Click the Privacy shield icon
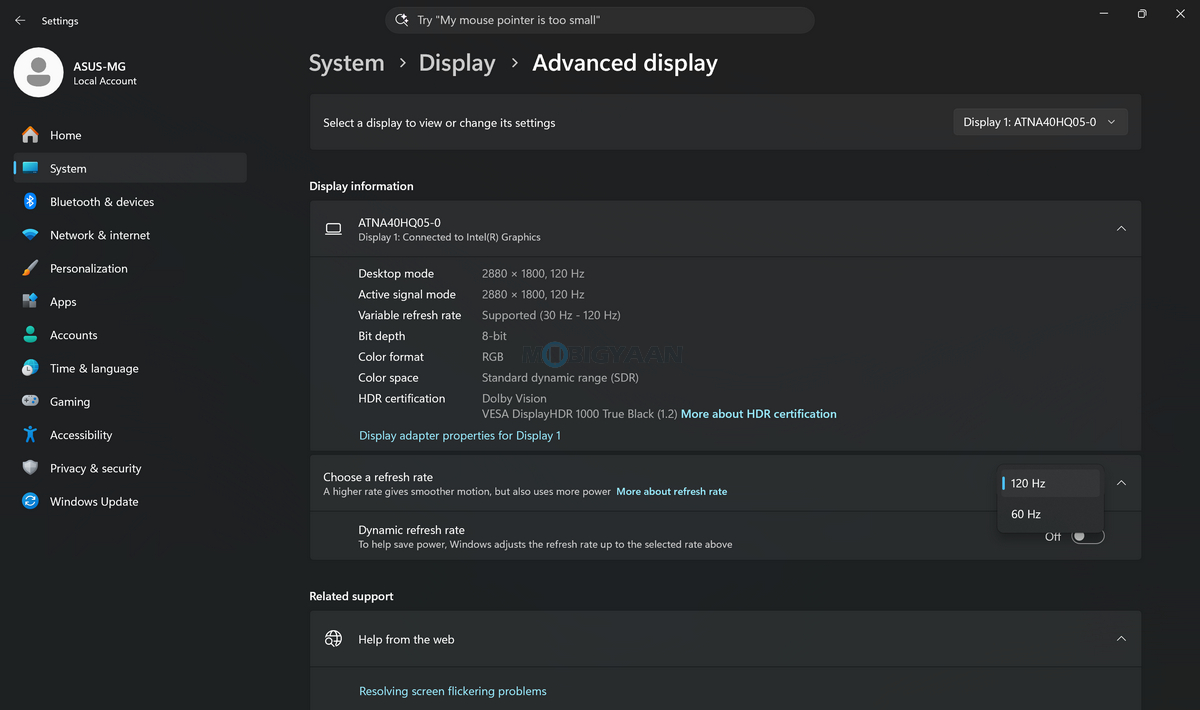This screenshot has width=1200, height=710. 30,468
